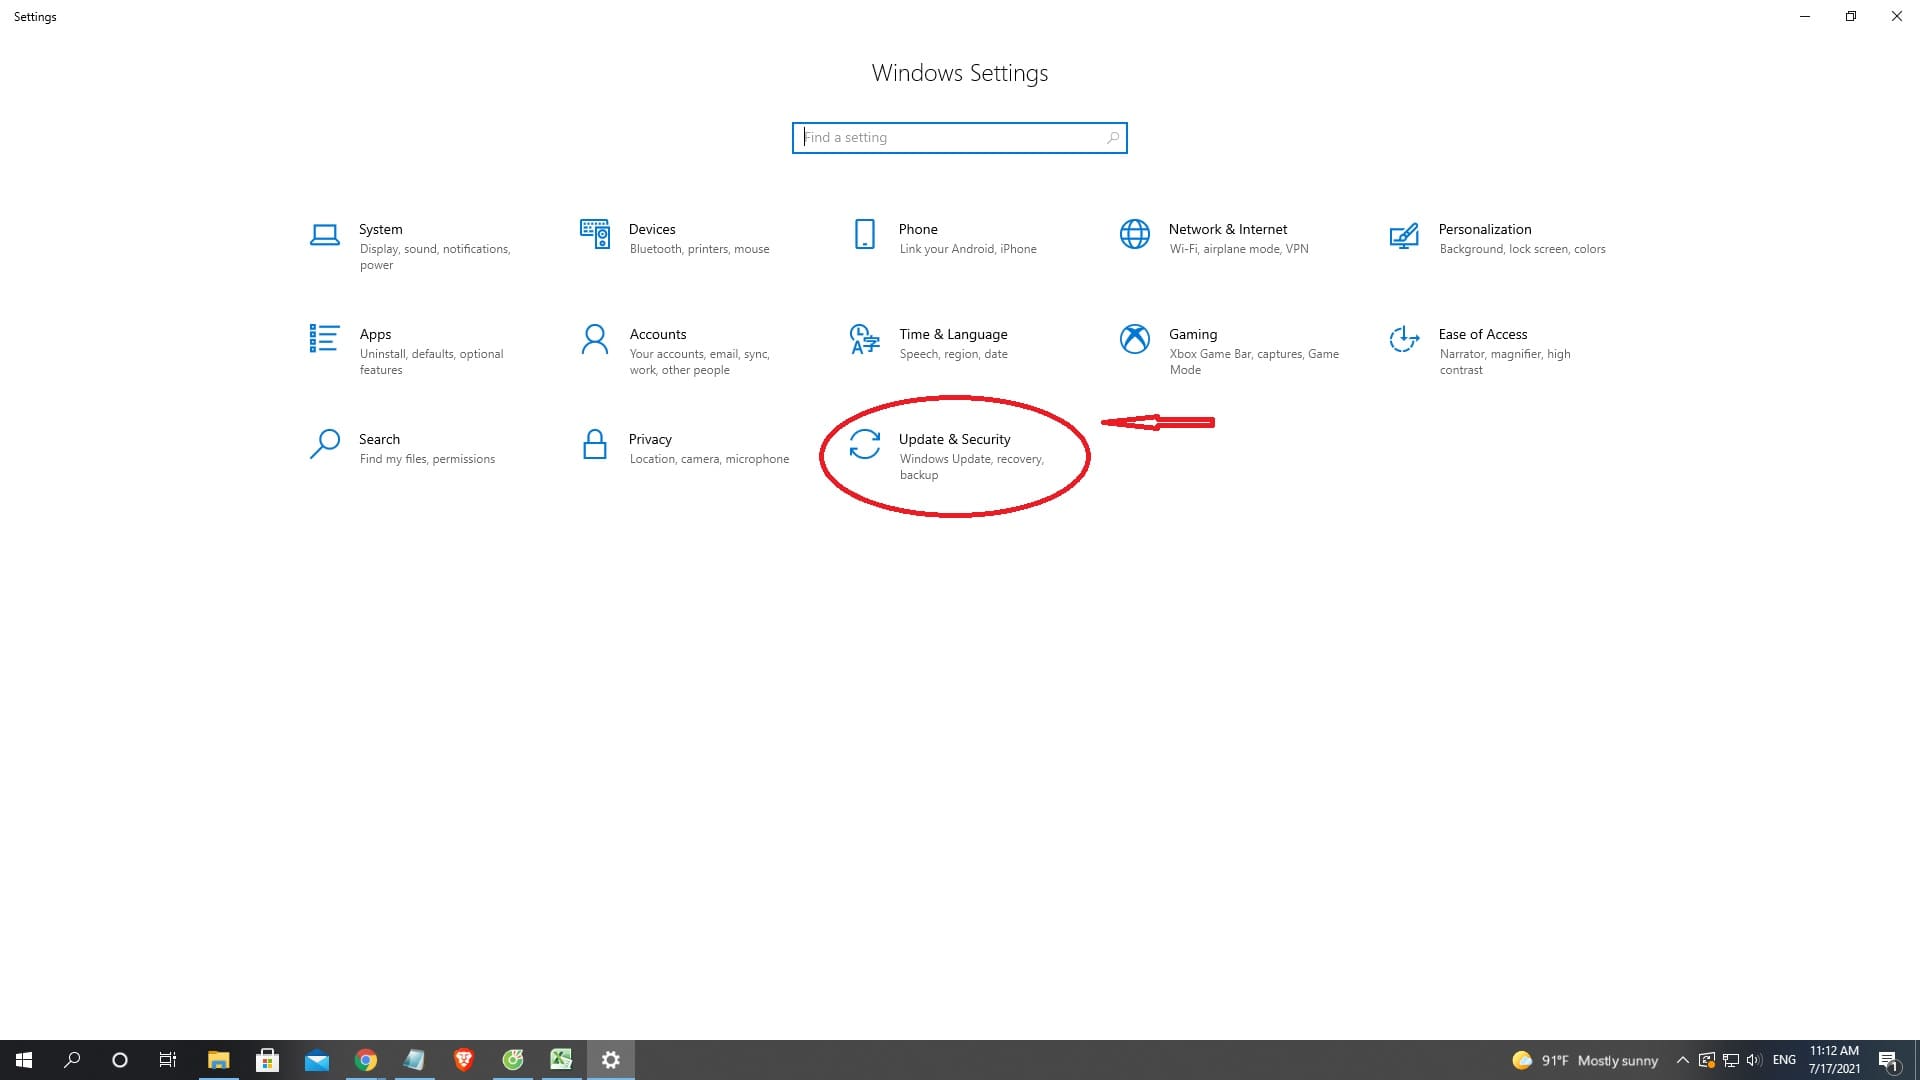Open the Phone icon
Image resolution: width=1920 pixels, height=1080 pixels.
click(865, 234)
